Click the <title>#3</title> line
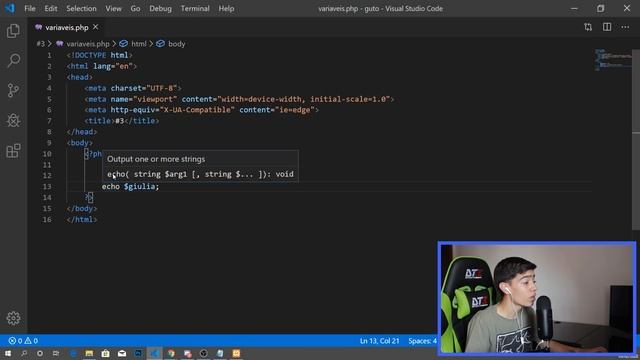The height and width of the screenshot is (360, 640). tap(122, 121)
